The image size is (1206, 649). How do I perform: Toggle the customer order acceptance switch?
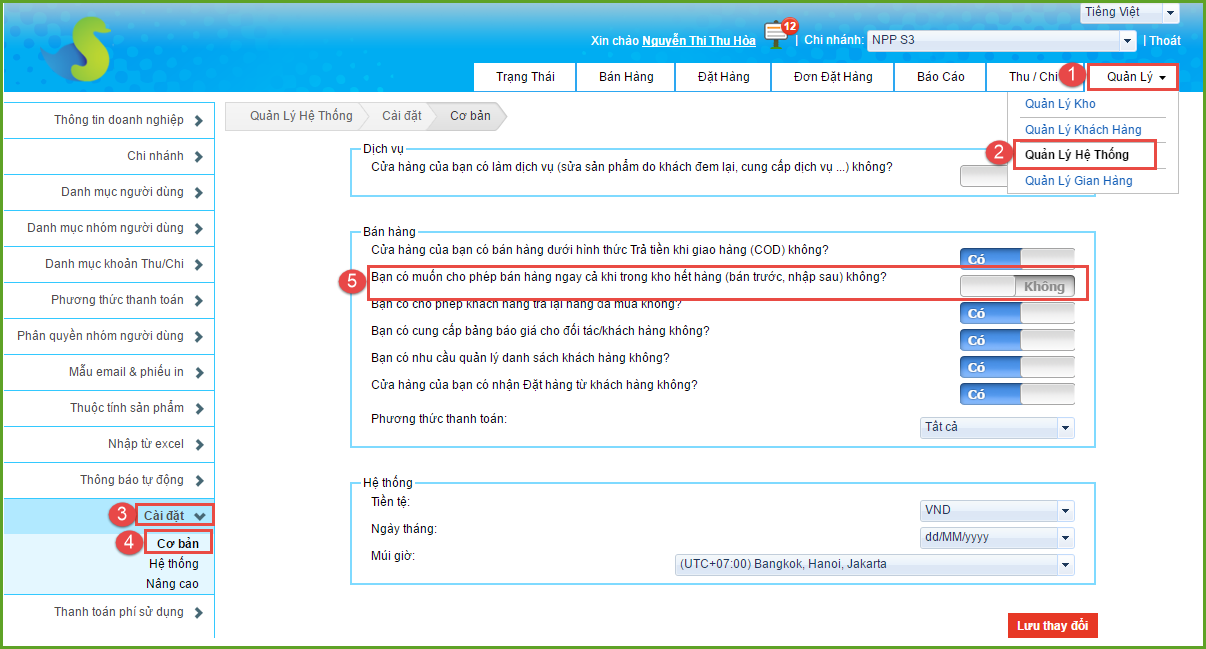1017,394
